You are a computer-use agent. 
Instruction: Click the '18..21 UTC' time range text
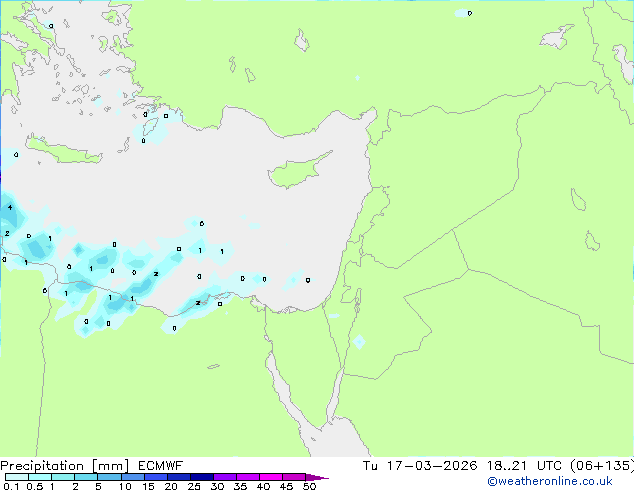[x=524, y=466]
